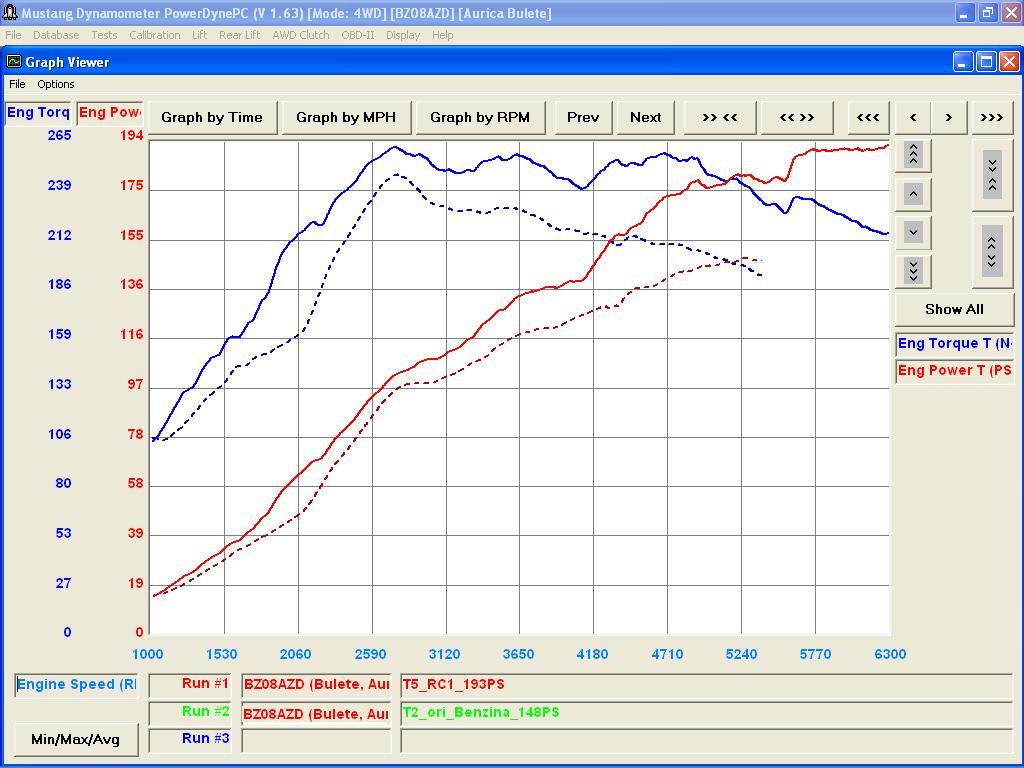Click the Run #1 BZ08AZD vehicle field
The image size is (1024, 768).
click(x=316, y=685)
